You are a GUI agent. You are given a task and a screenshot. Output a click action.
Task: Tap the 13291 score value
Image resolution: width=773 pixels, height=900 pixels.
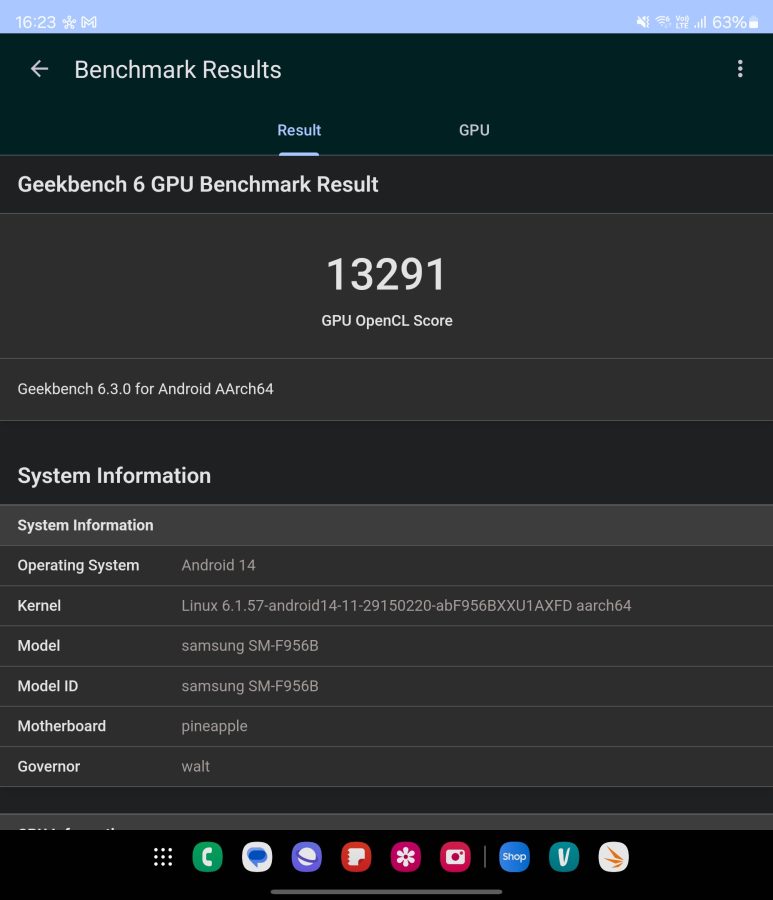[386, 274]
